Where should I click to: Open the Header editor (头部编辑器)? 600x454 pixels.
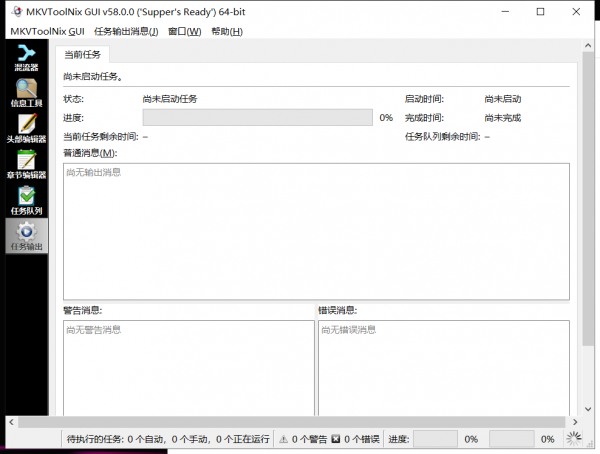click(x=26, y=129)
